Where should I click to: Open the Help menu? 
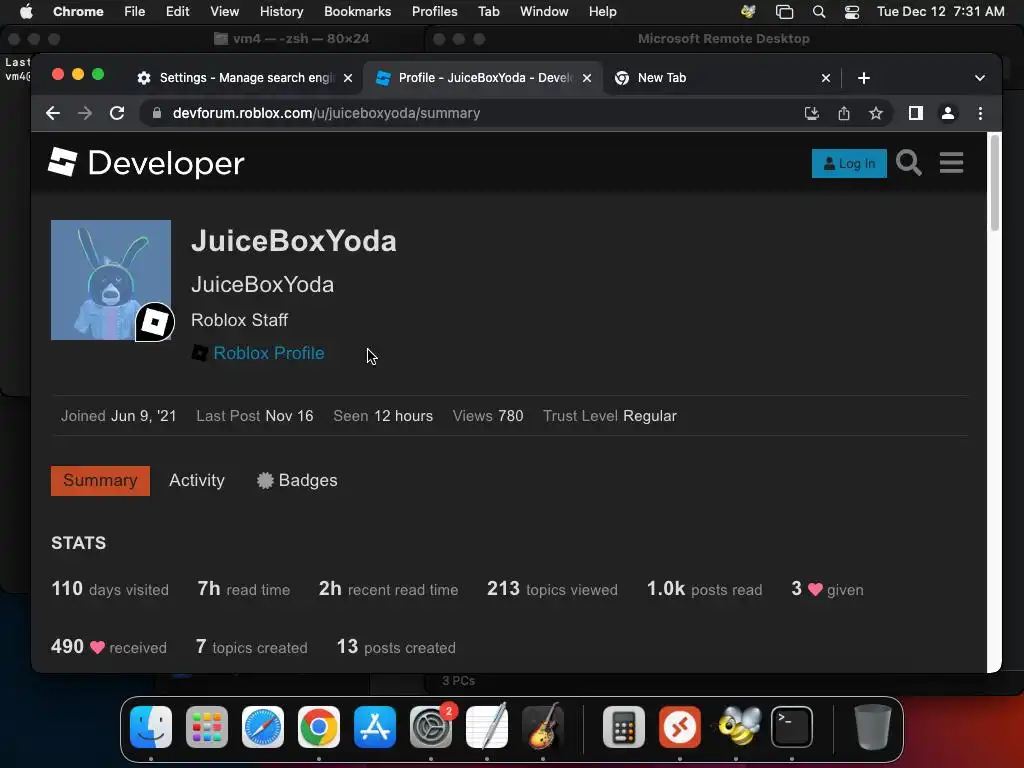click(x=602, y=11)
